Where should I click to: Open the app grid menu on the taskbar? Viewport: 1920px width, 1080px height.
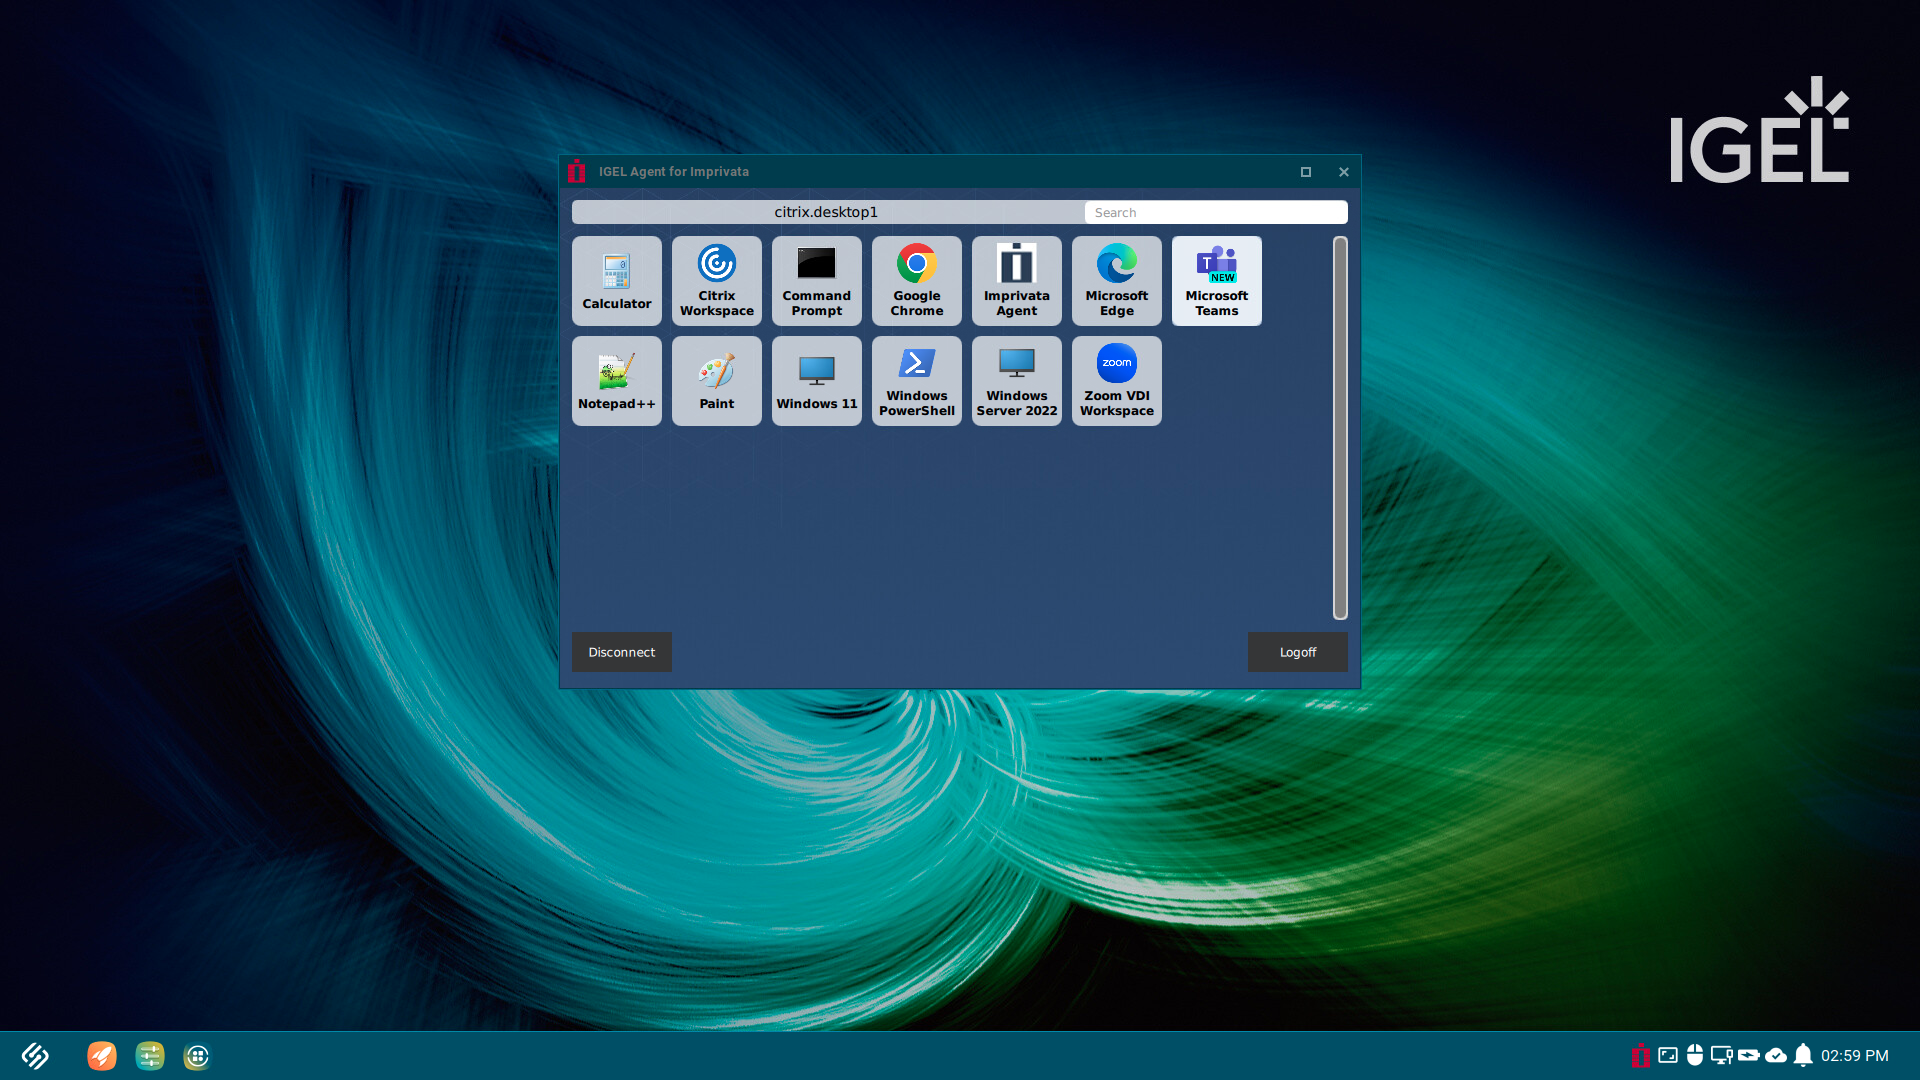196,1056
